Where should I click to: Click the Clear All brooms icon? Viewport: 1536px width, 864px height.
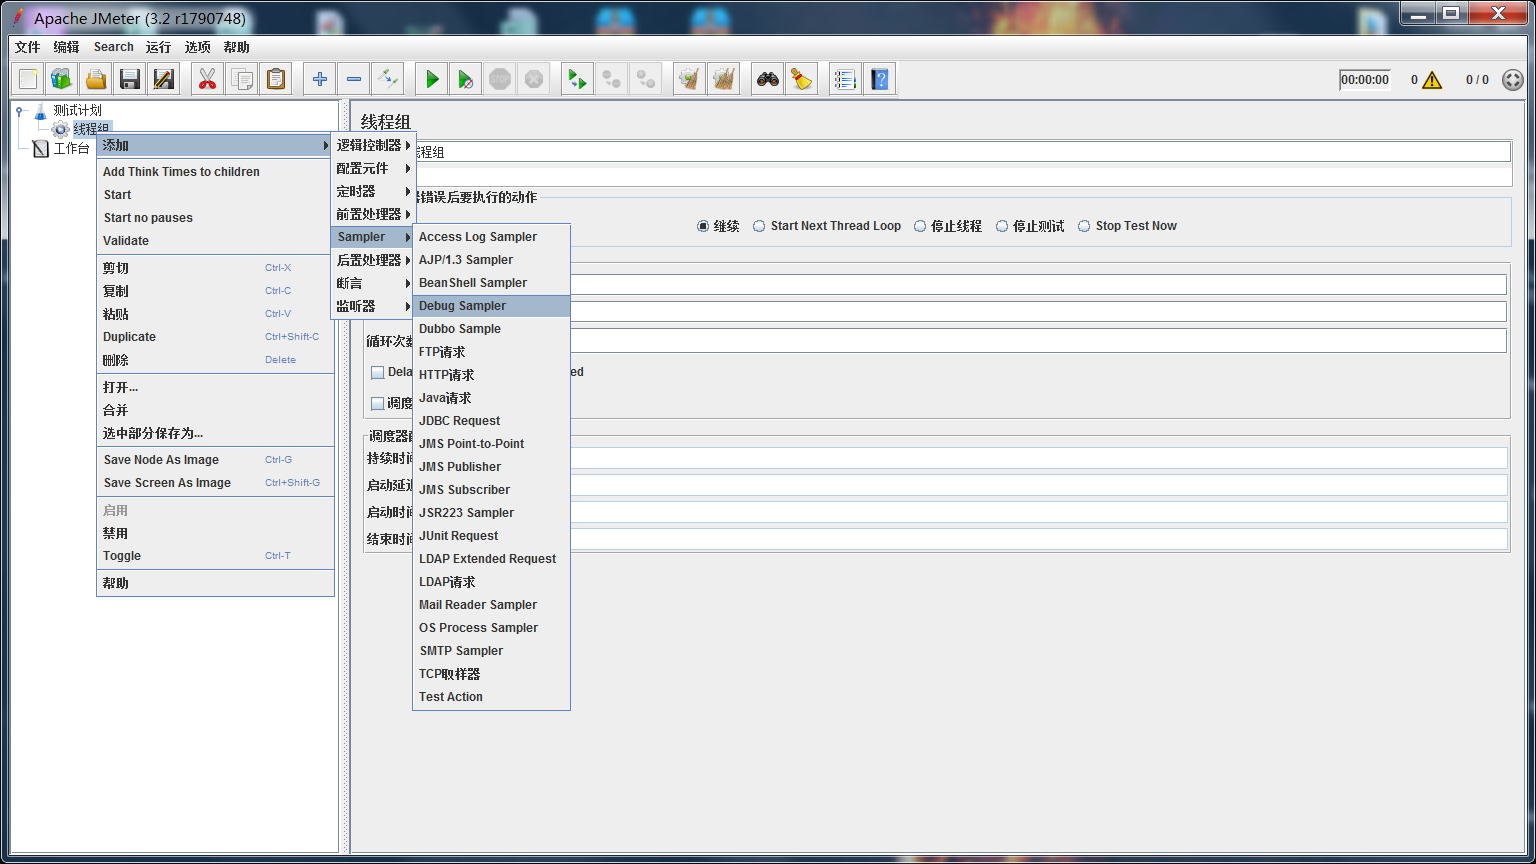pyautogui.click(x=723, y=79)
